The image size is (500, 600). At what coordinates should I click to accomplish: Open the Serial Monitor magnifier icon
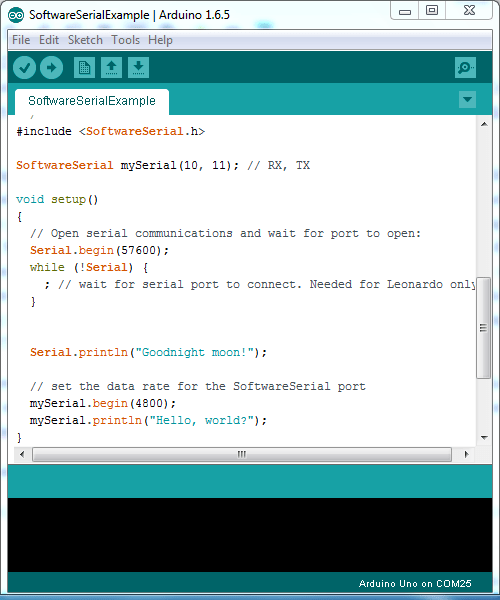465,68
